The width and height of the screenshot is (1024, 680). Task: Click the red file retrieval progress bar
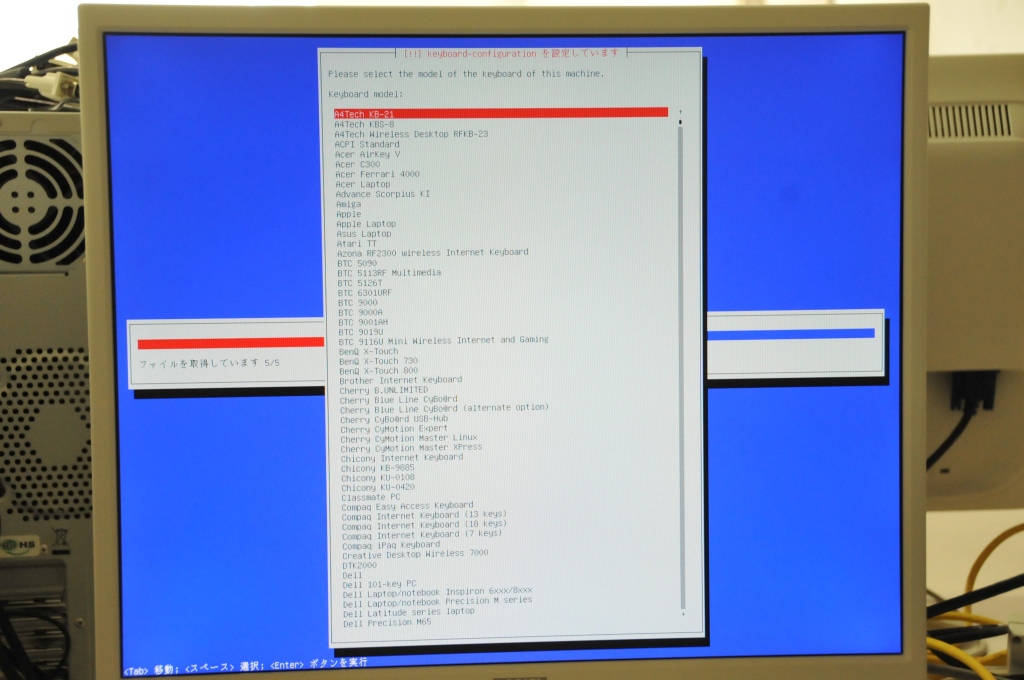click(x=230, y=343)
